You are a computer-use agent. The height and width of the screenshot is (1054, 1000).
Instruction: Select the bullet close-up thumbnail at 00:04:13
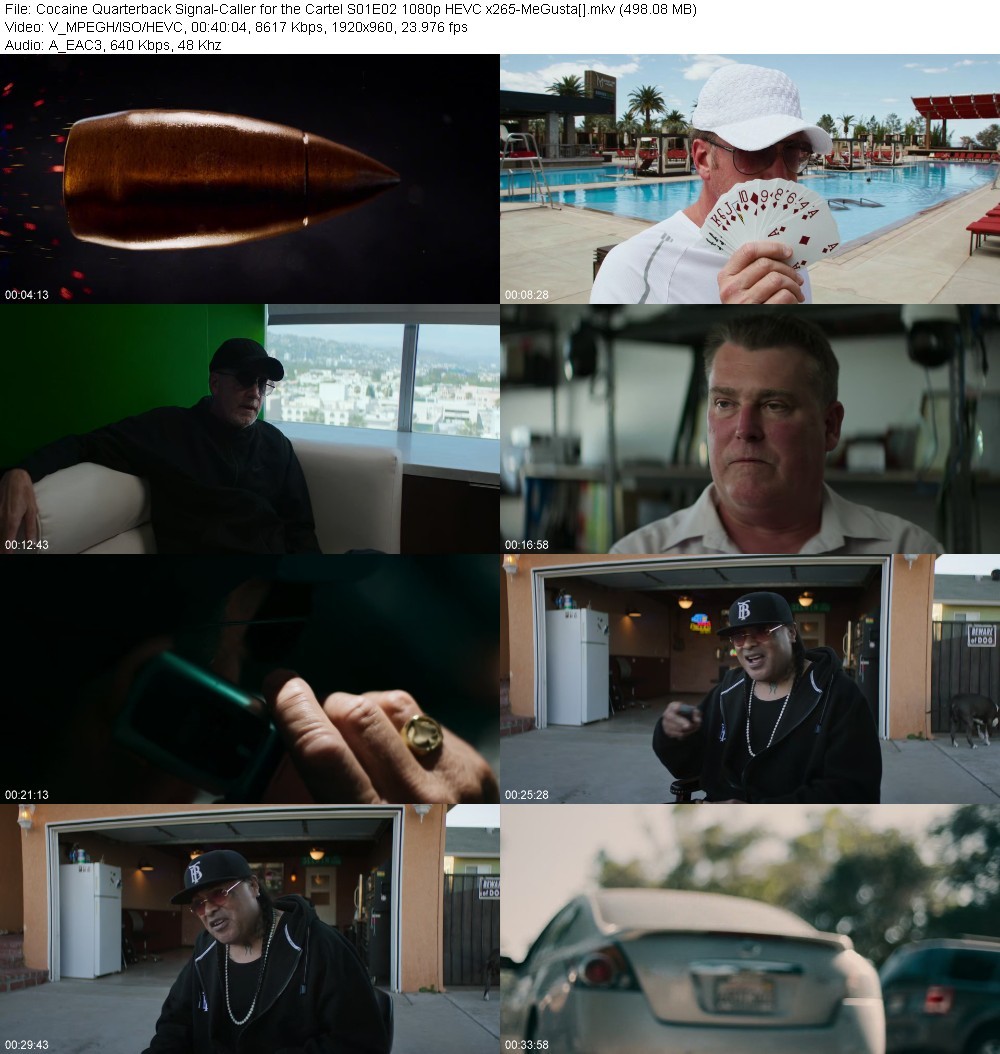[250, 179]
